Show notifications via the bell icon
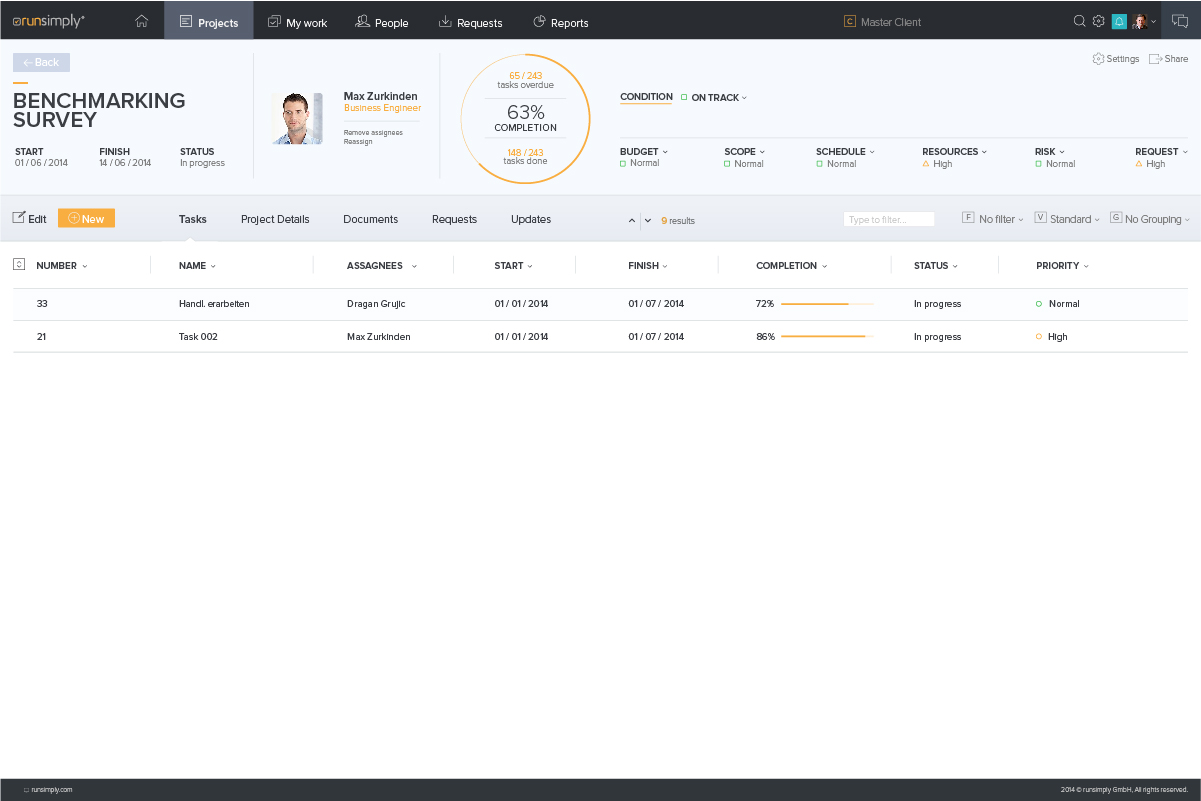1201x801 pixels. tap(1119, 21)
